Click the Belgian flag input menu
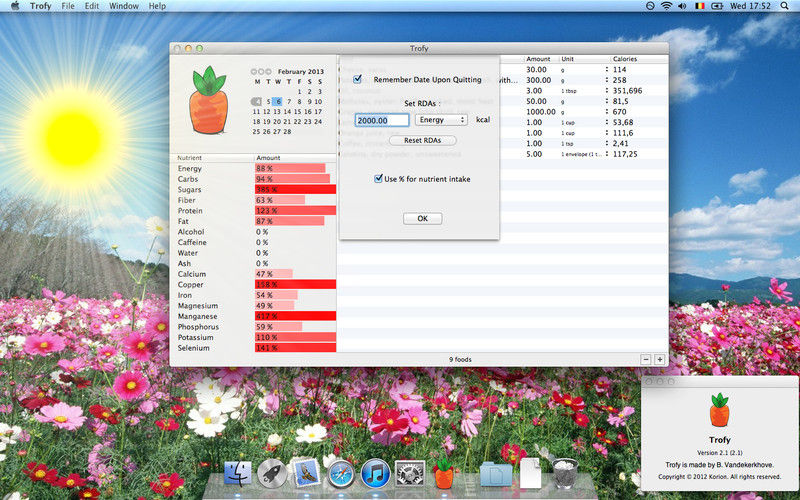The image size is (800, 500). click(699, 6)
